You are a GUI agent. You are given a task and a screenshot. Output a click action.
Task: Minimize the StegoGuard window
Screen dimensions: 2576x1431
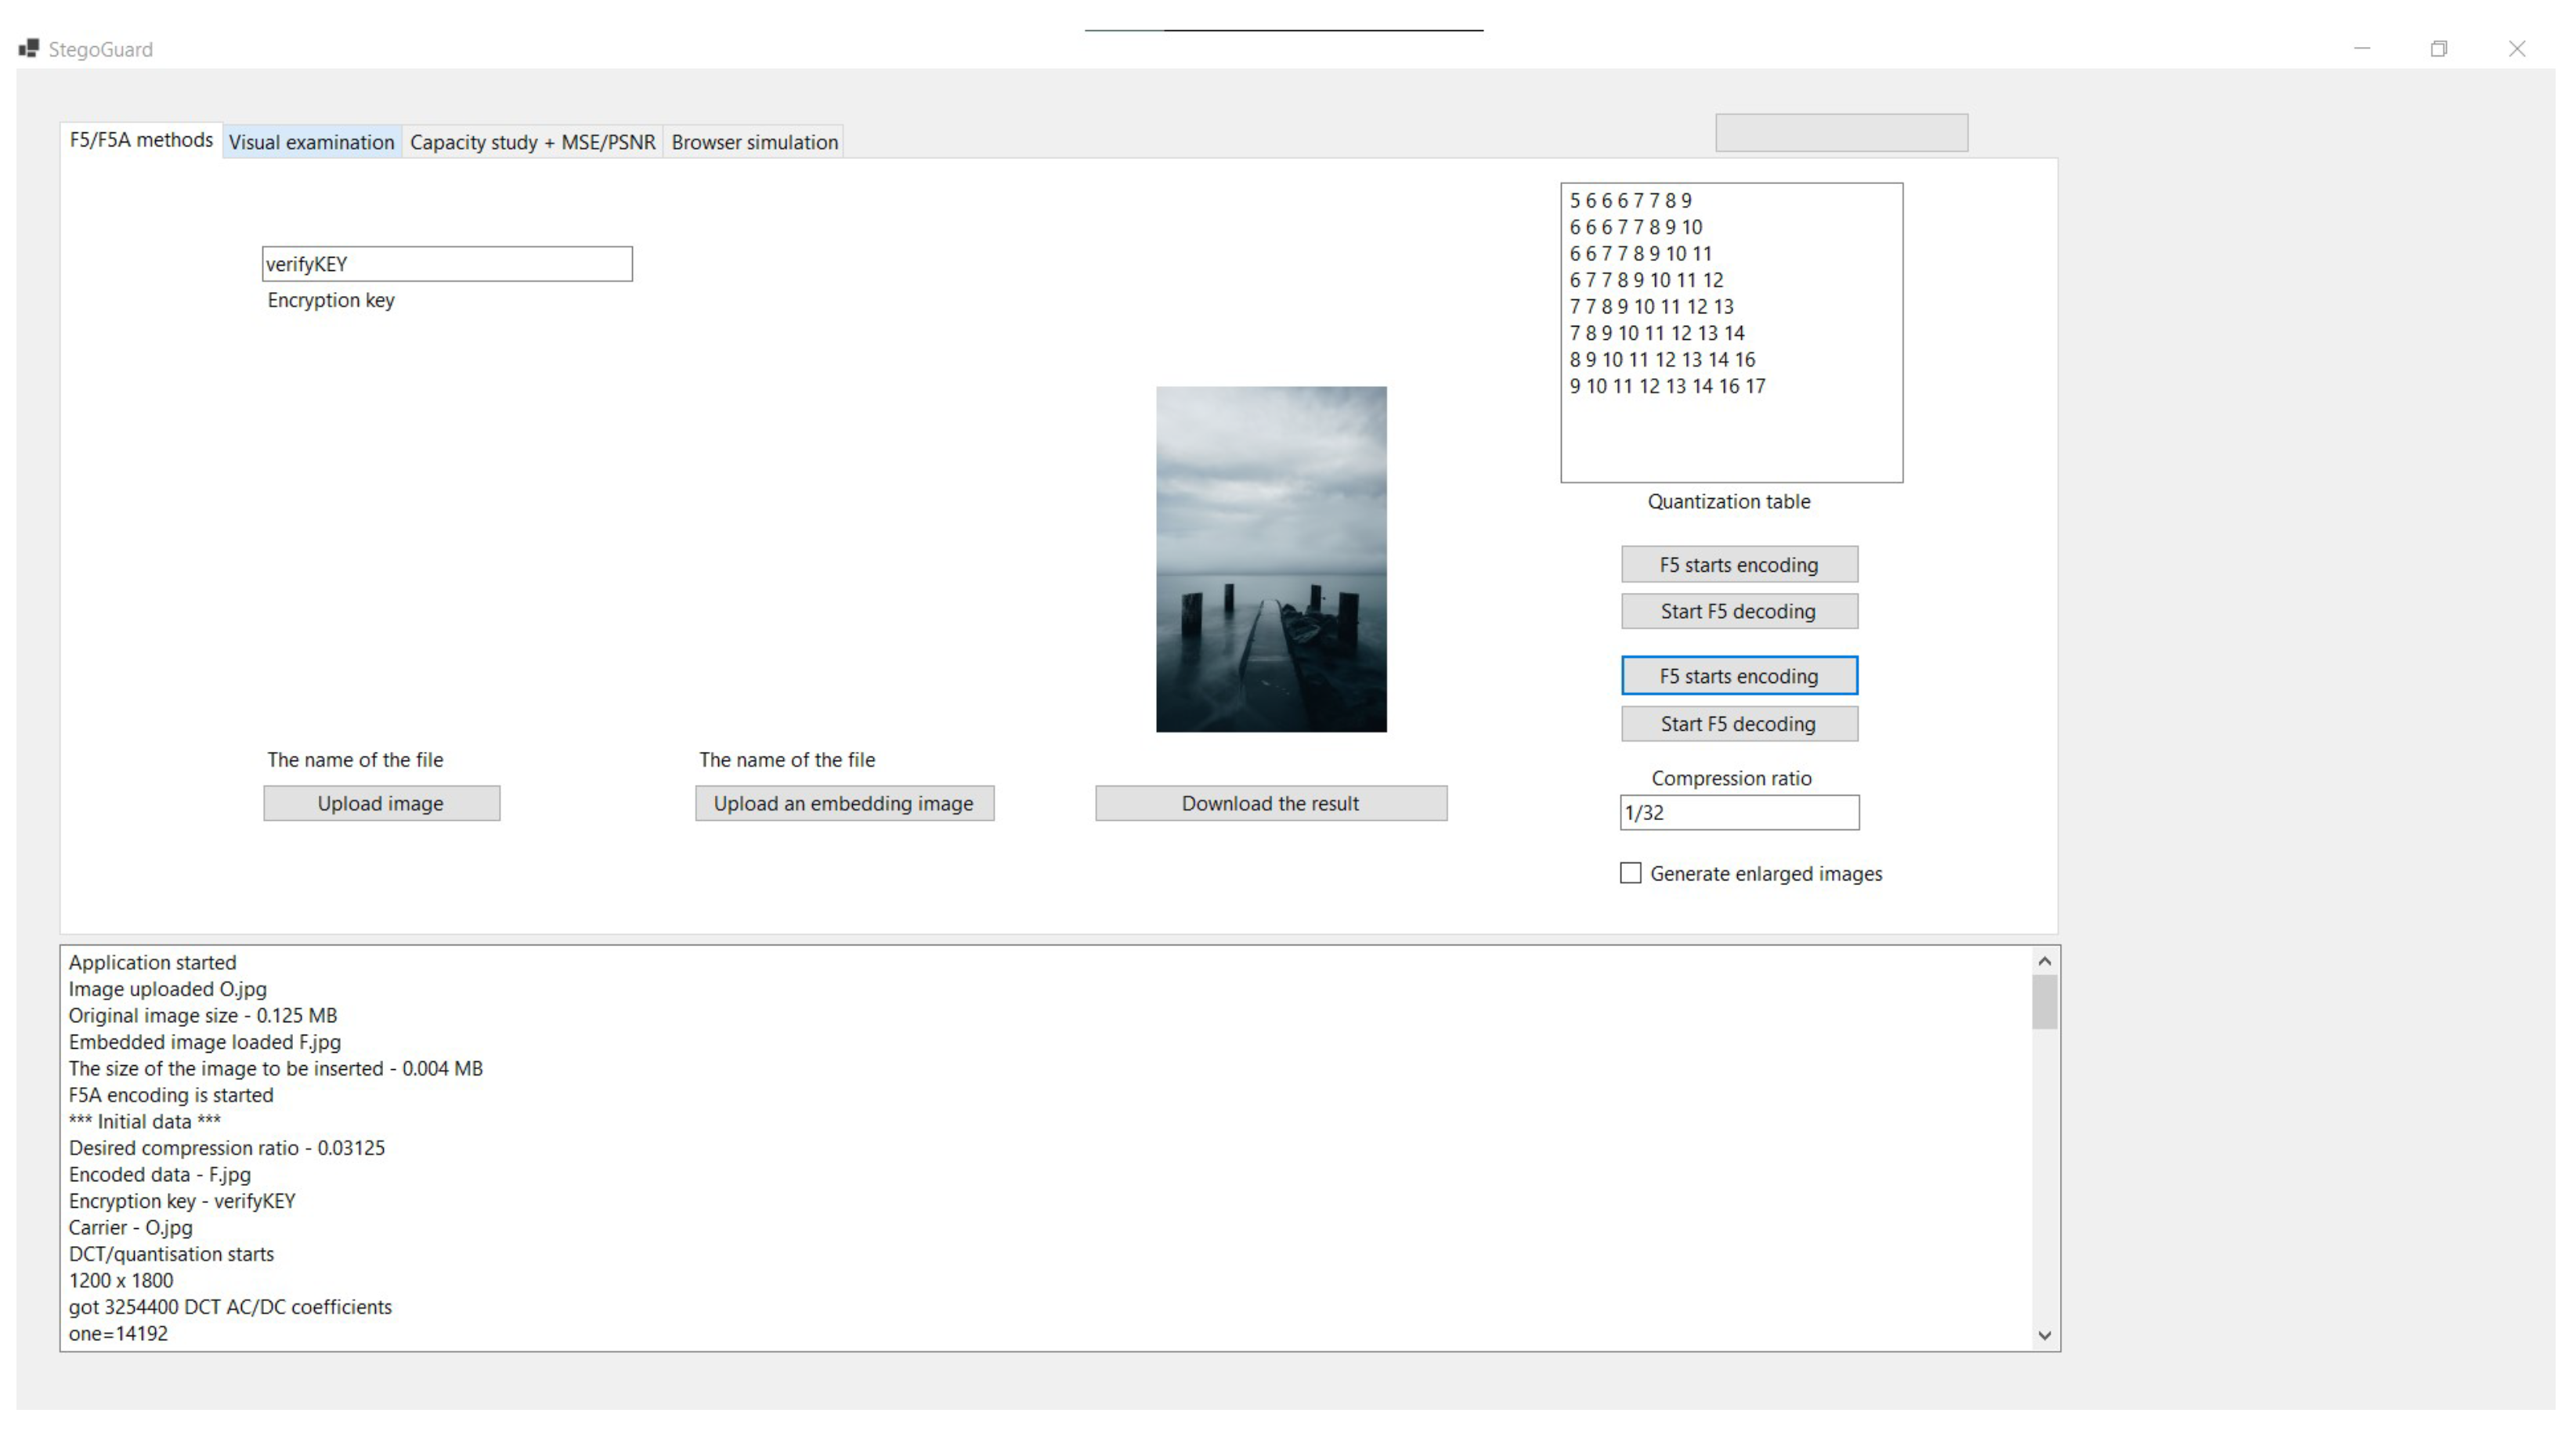[2362, 48]
